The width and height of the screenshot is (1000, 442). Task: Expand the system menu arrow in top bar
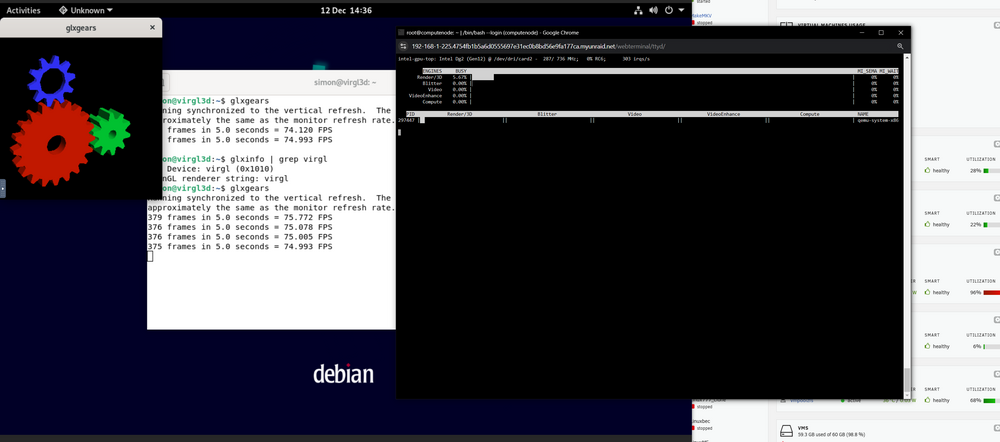click(682, 10)
